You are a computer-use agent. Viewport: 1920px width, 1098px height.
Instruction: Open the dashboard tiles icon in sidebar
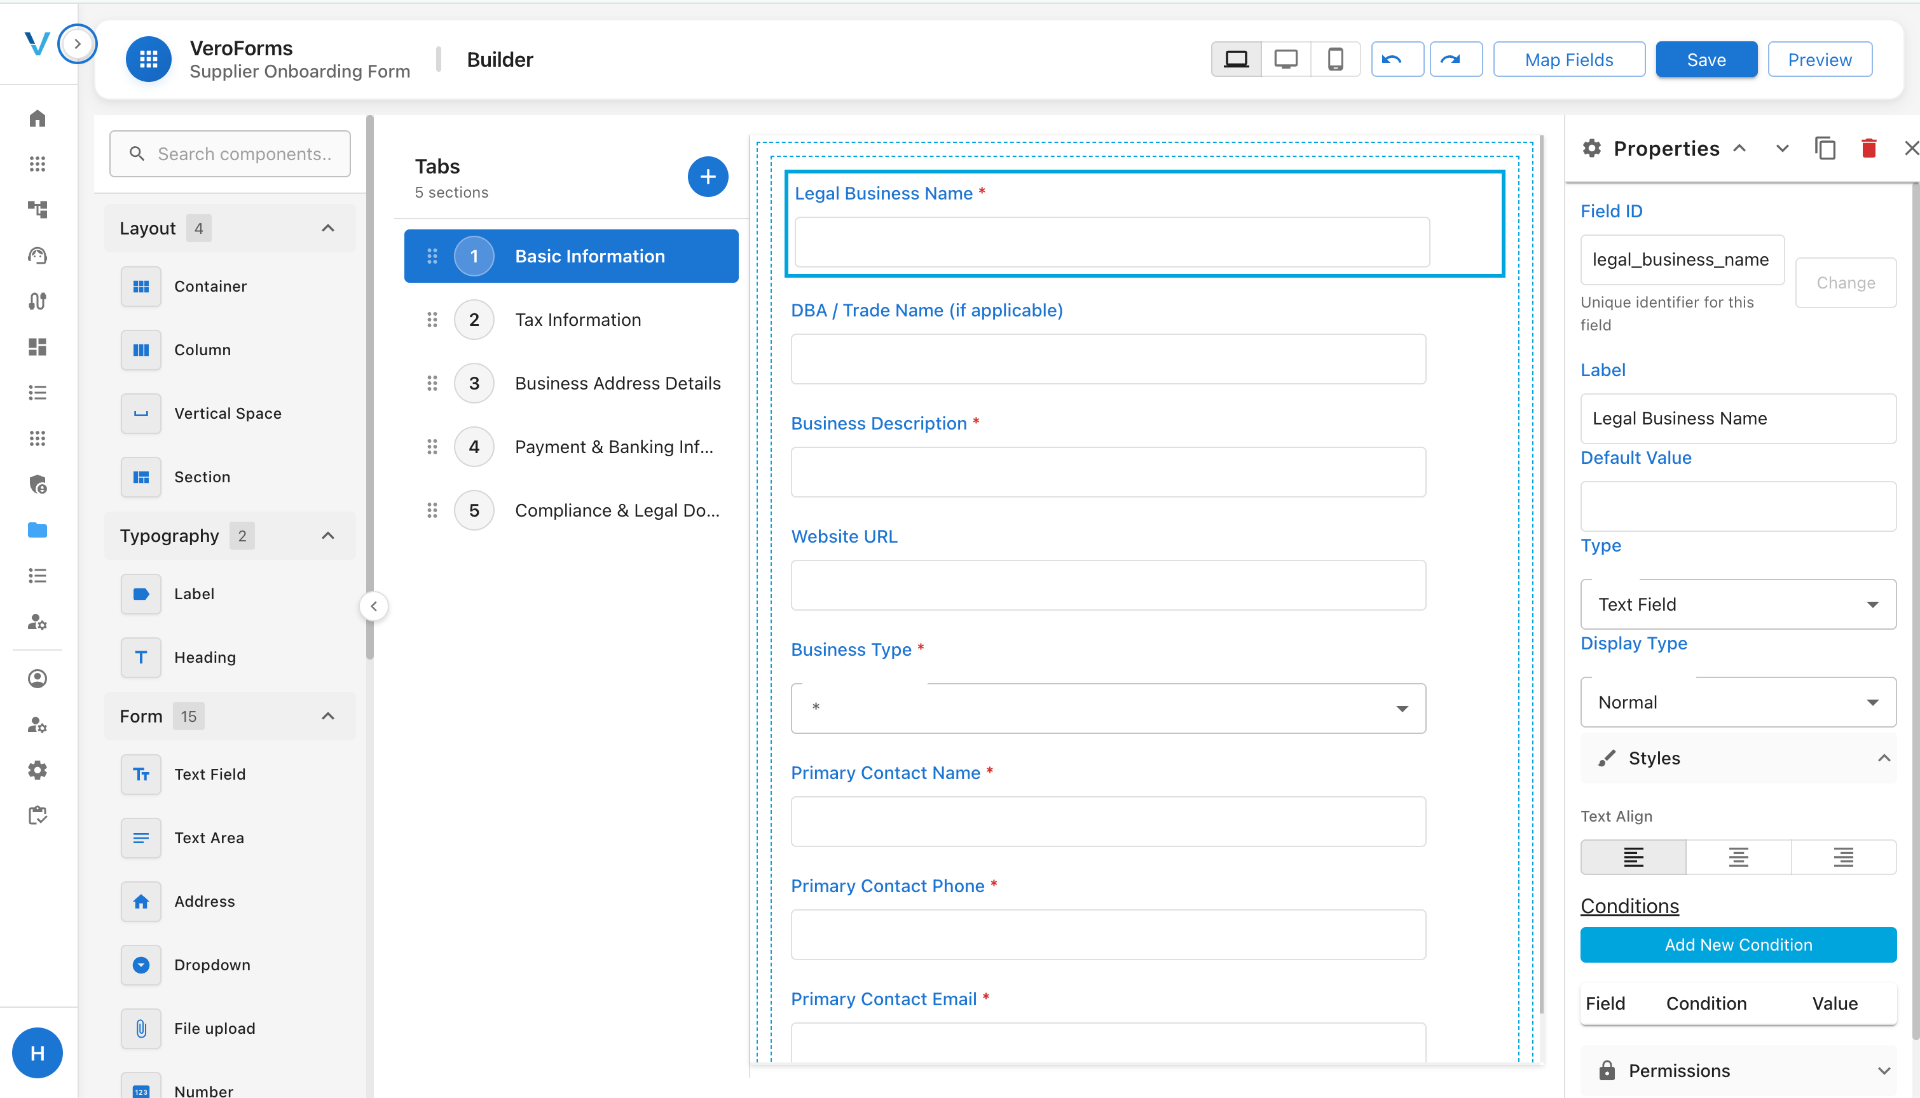(x=37, y=347)
